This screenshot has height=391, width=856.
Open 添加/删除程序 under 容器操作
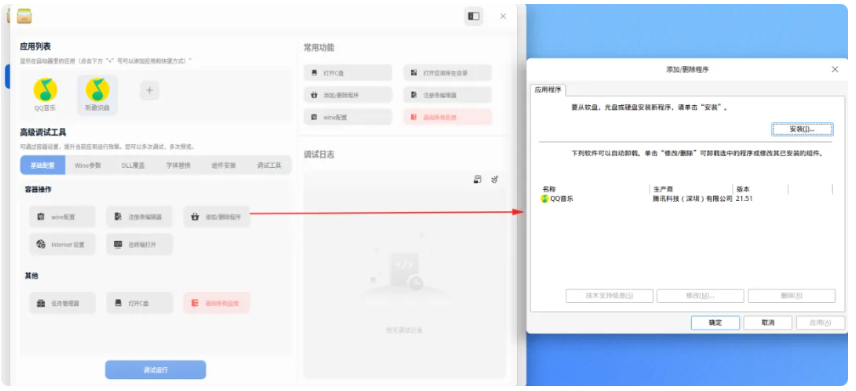coord(217,217)
